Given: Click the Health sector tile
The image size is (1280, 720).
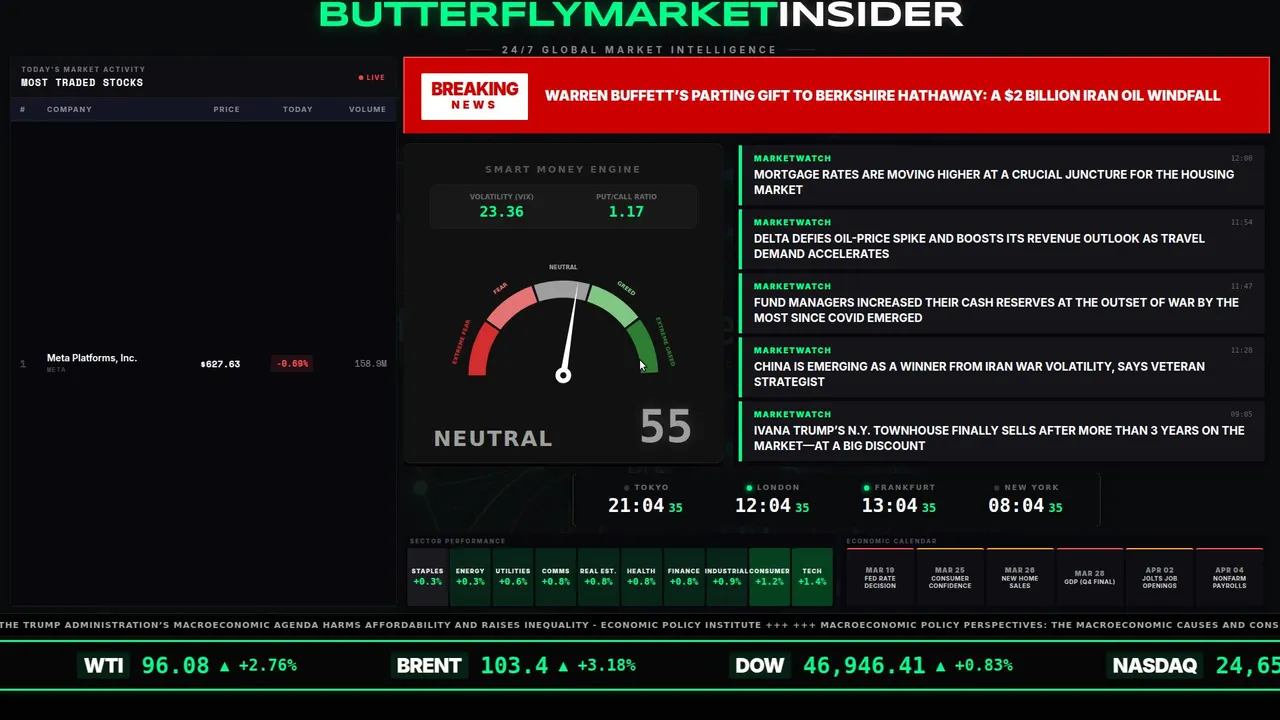Looking at the screenshot, I should coord(641,577).
